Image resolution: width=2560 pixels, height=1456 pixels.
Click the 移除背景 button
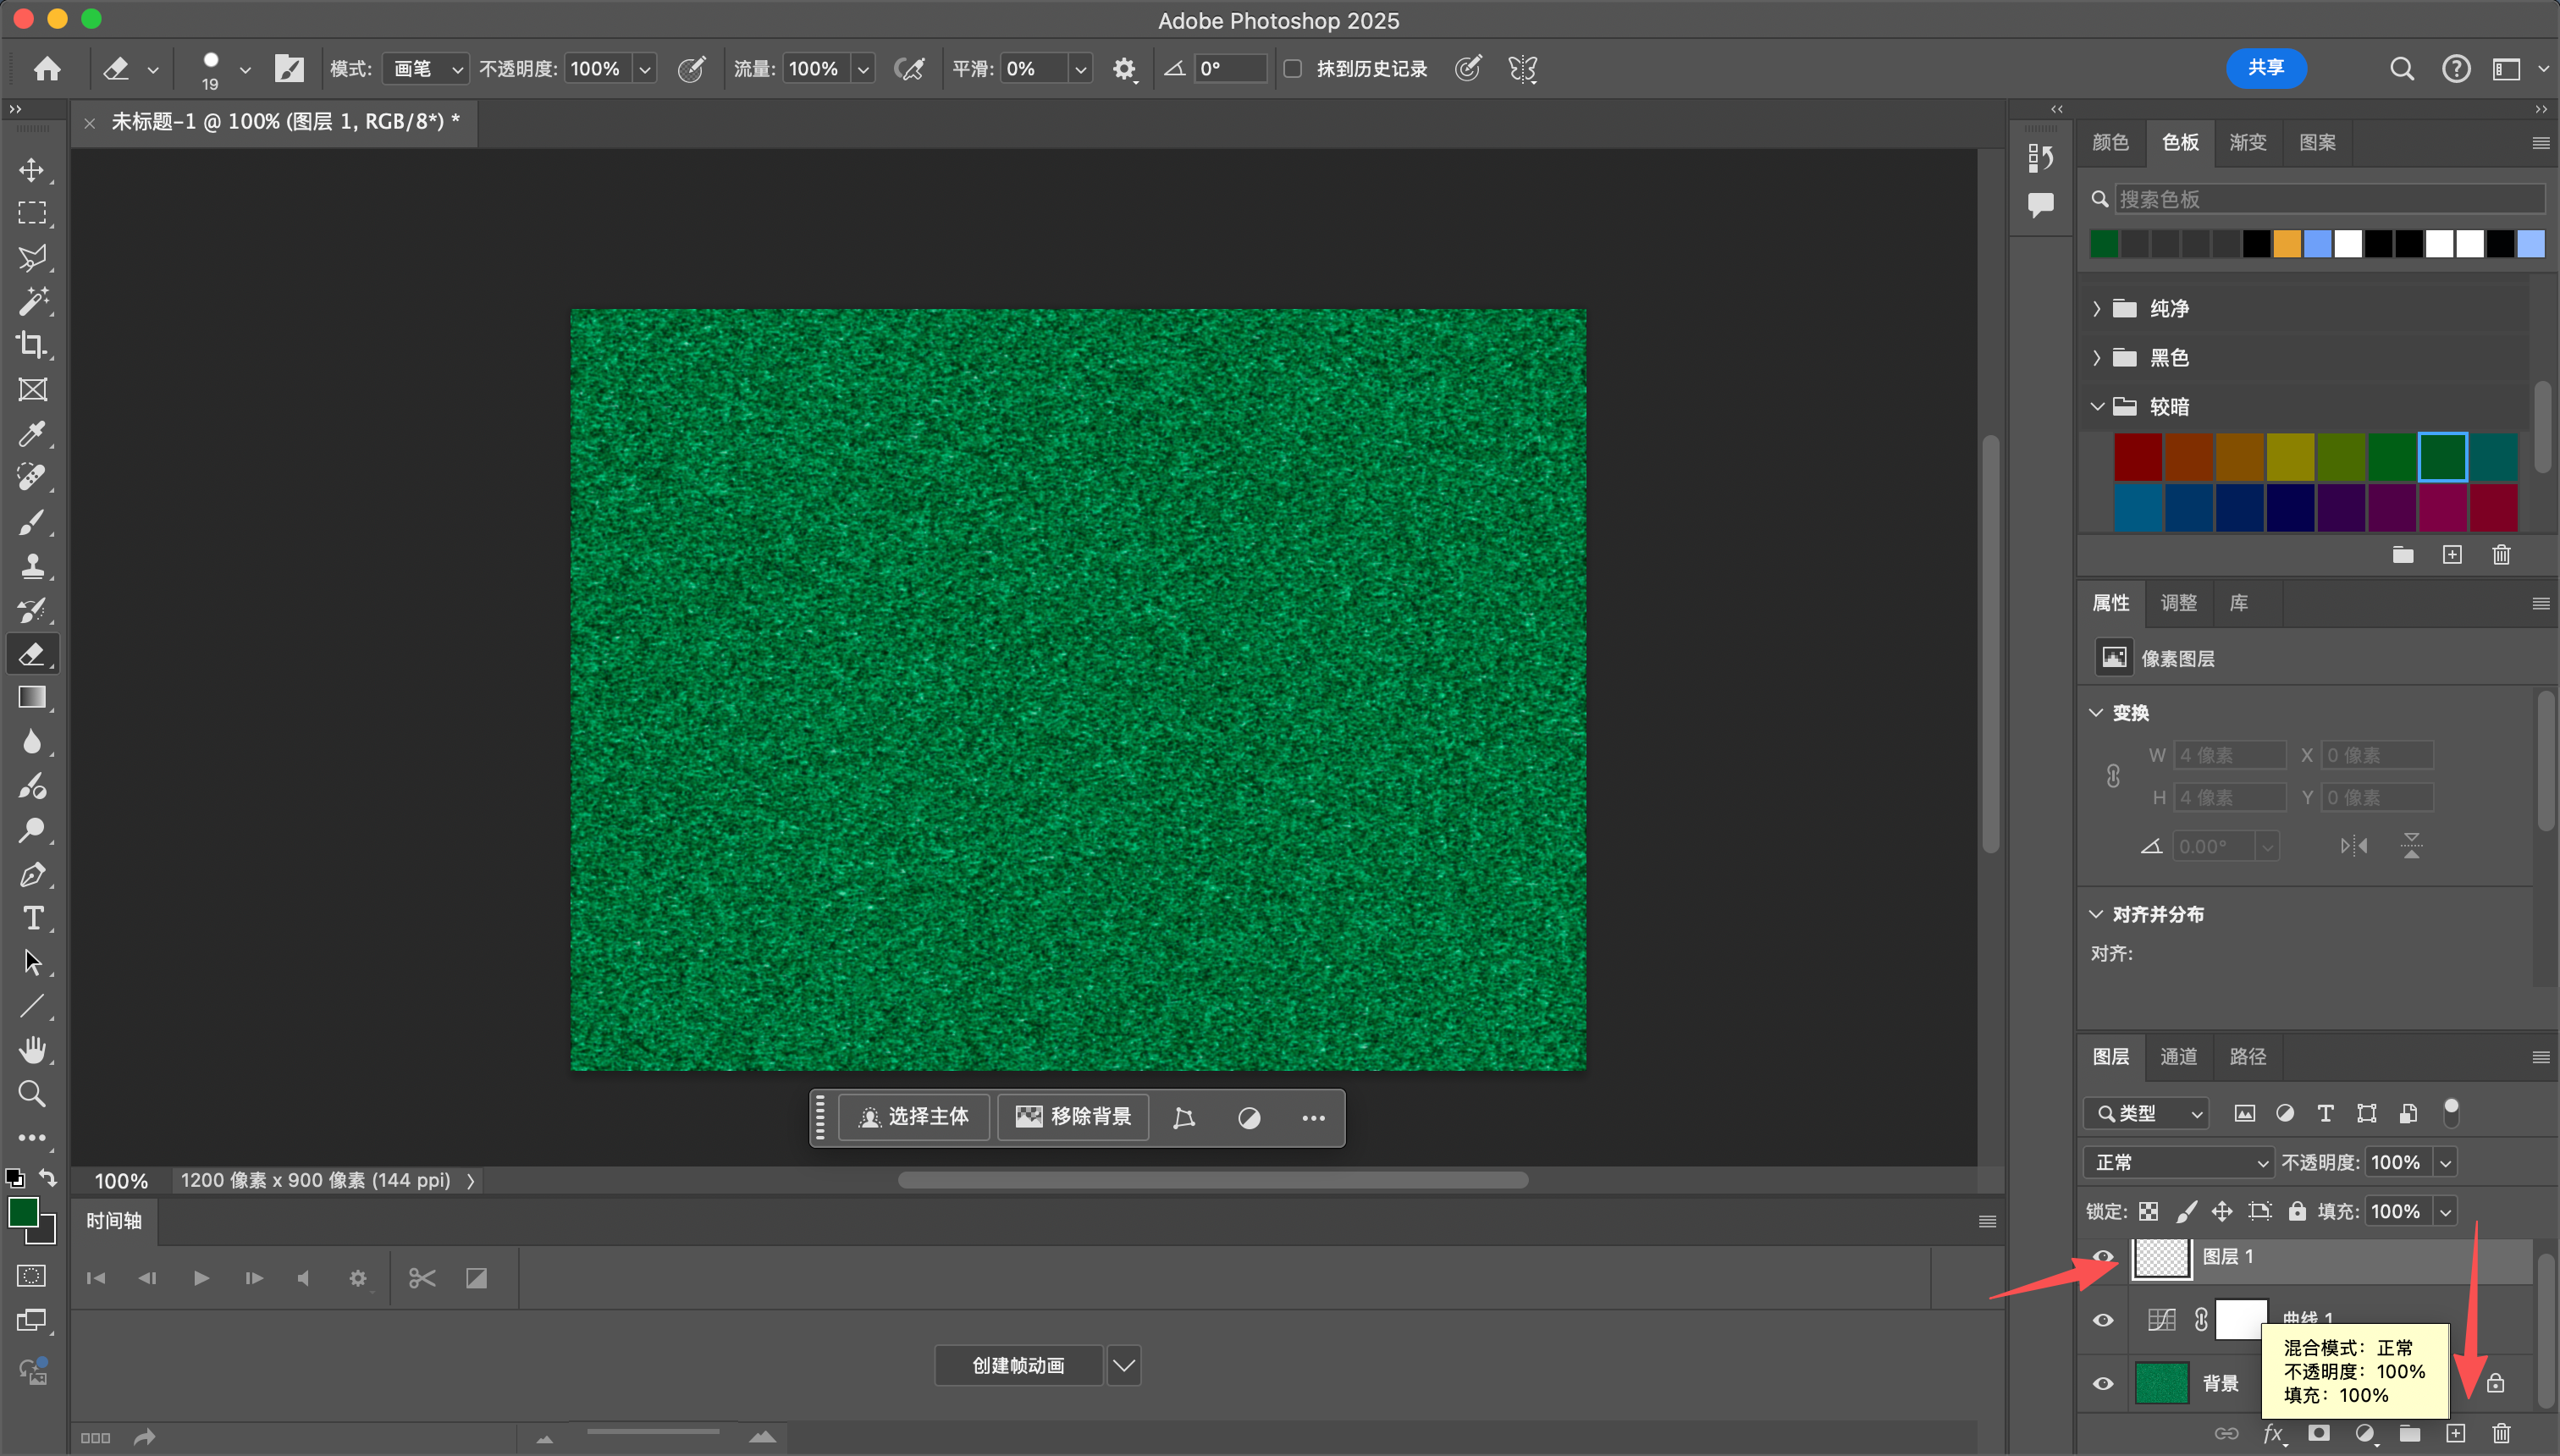pos(1073,1116)
